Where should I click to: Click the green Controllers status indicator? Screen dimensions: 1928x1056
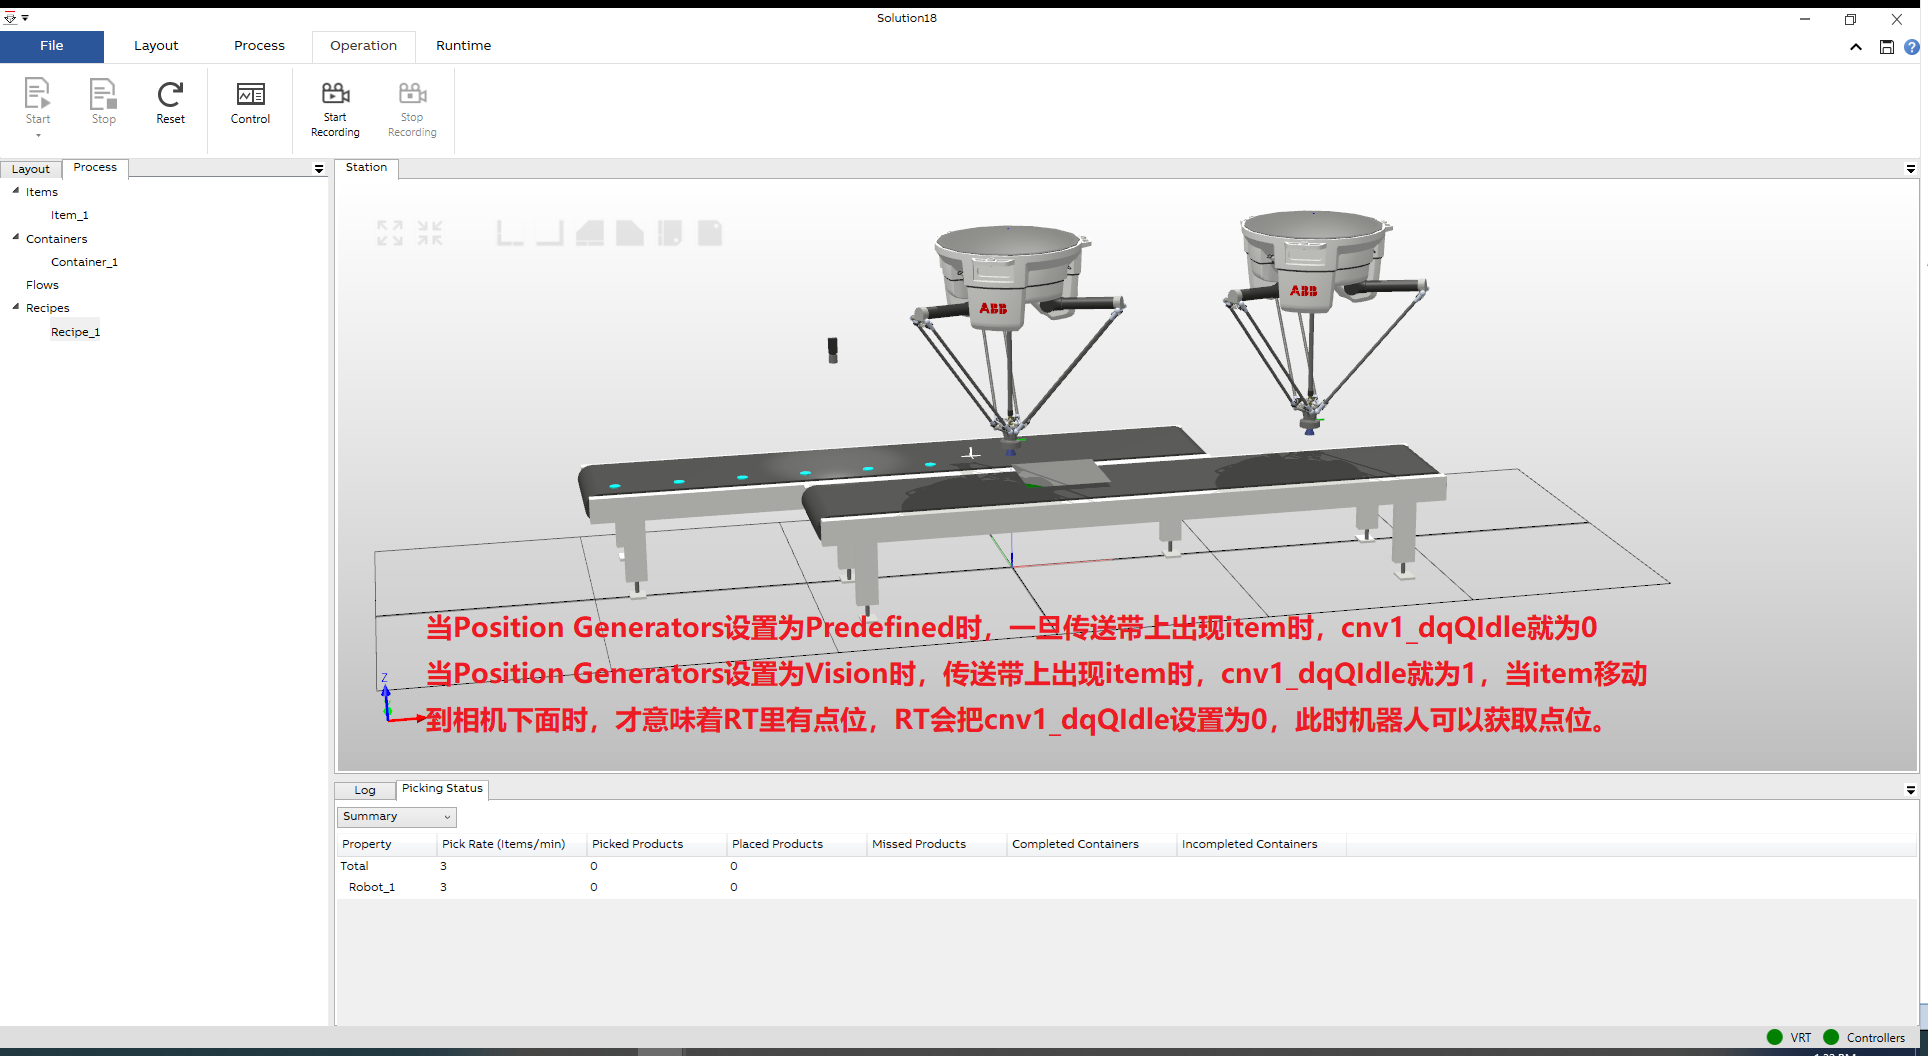tap(1832, 1037)
